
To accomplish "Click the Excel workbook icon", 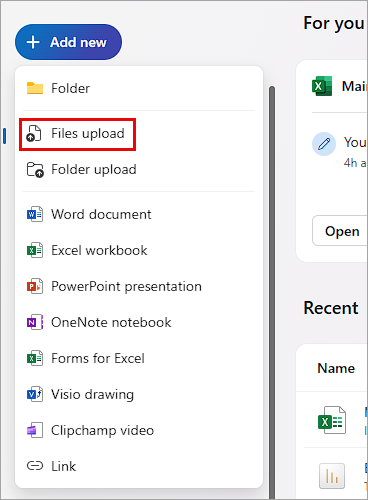I will click(35, 250).
